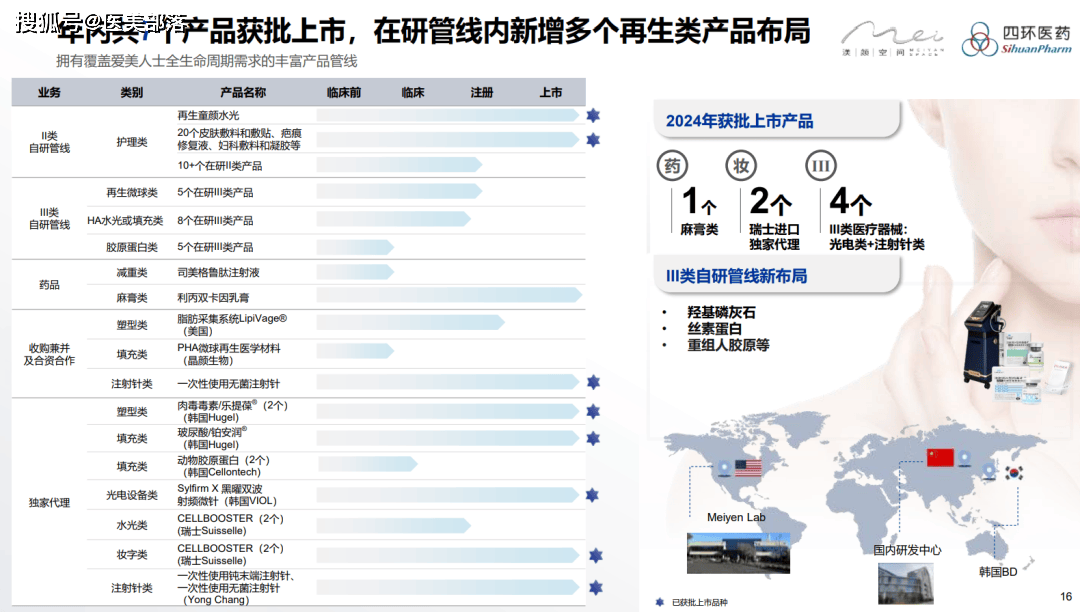Click the location pin beside Korean flag
This screenshot has width=1080, height=612.
pos(990,472)
